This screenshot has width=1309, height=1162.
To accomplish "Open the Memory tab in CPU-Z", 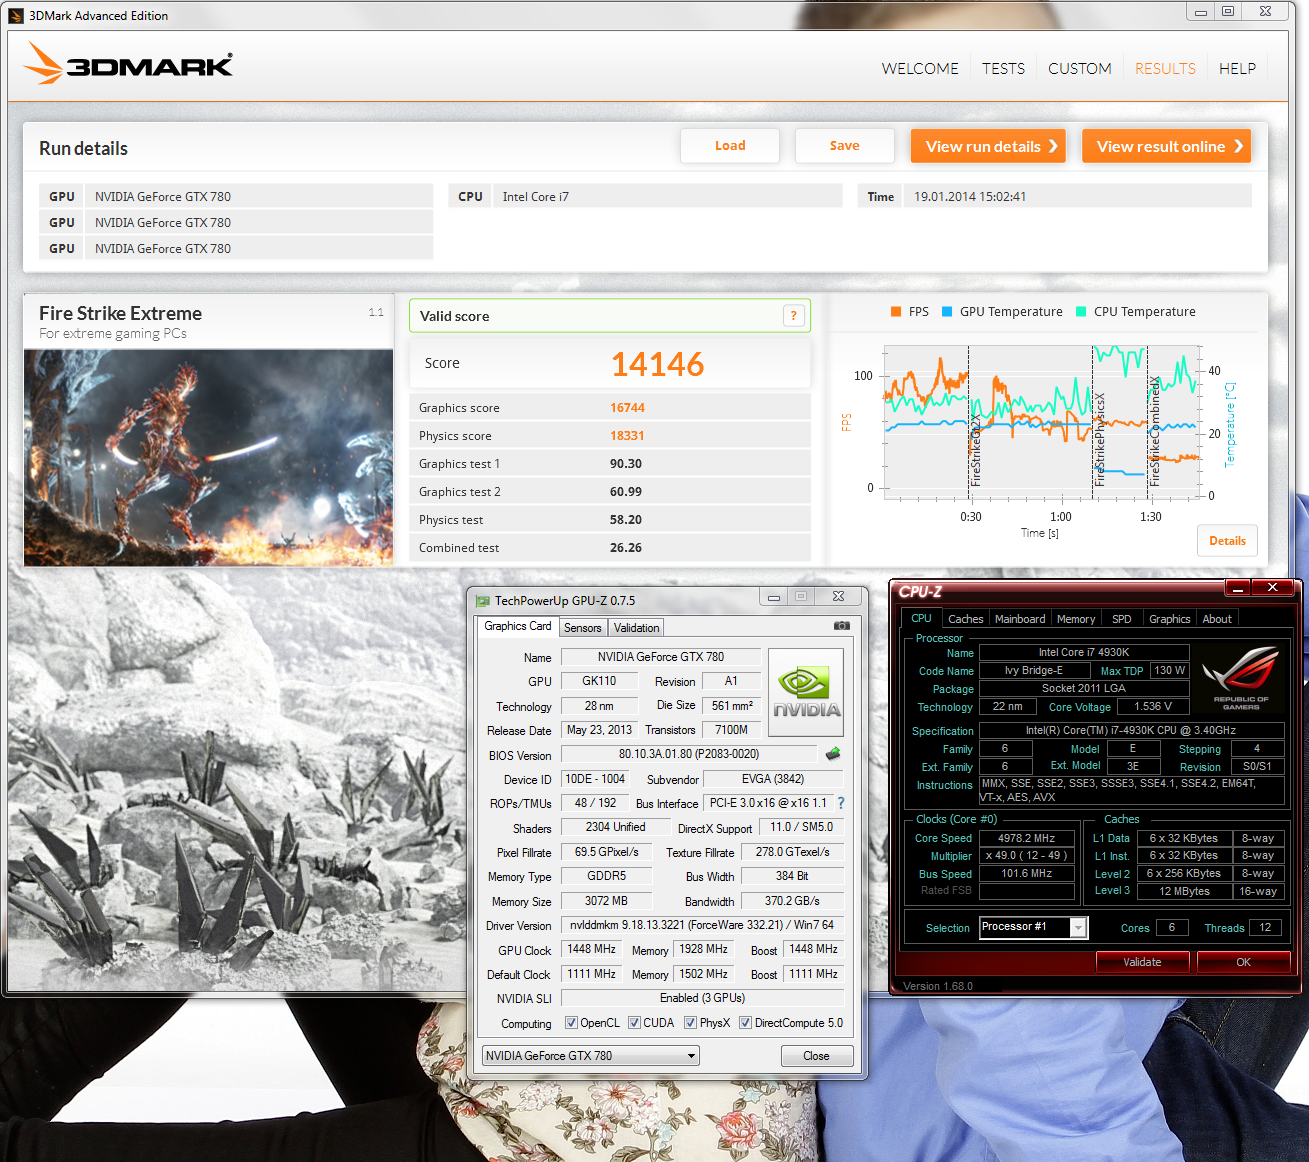I will 1076,619.
